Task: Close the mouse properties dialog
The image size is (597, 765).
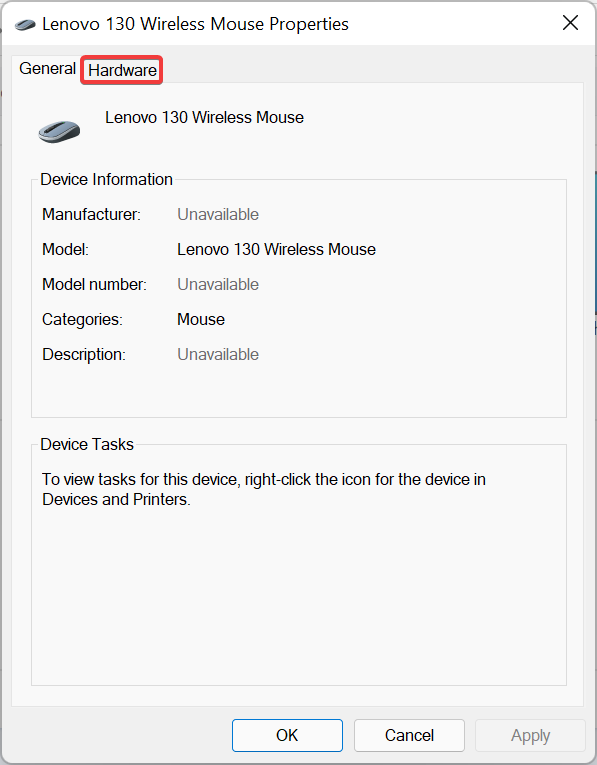Action: point(570,23)
